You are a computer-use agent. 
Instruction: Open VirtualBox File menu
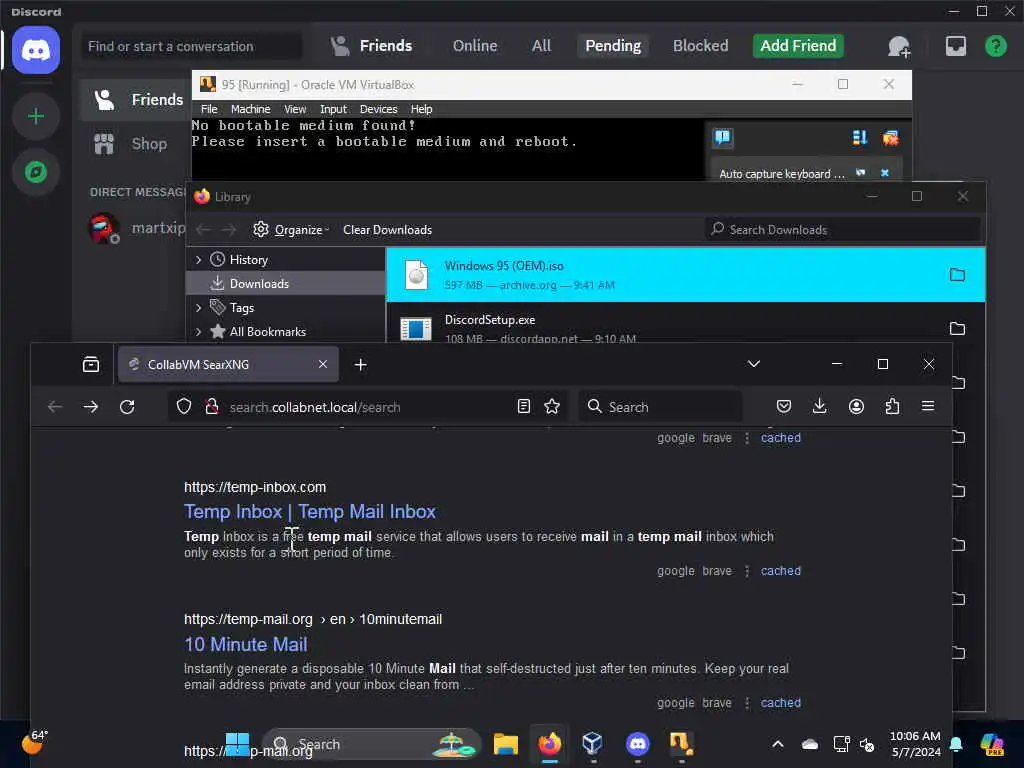pos(209,109)
